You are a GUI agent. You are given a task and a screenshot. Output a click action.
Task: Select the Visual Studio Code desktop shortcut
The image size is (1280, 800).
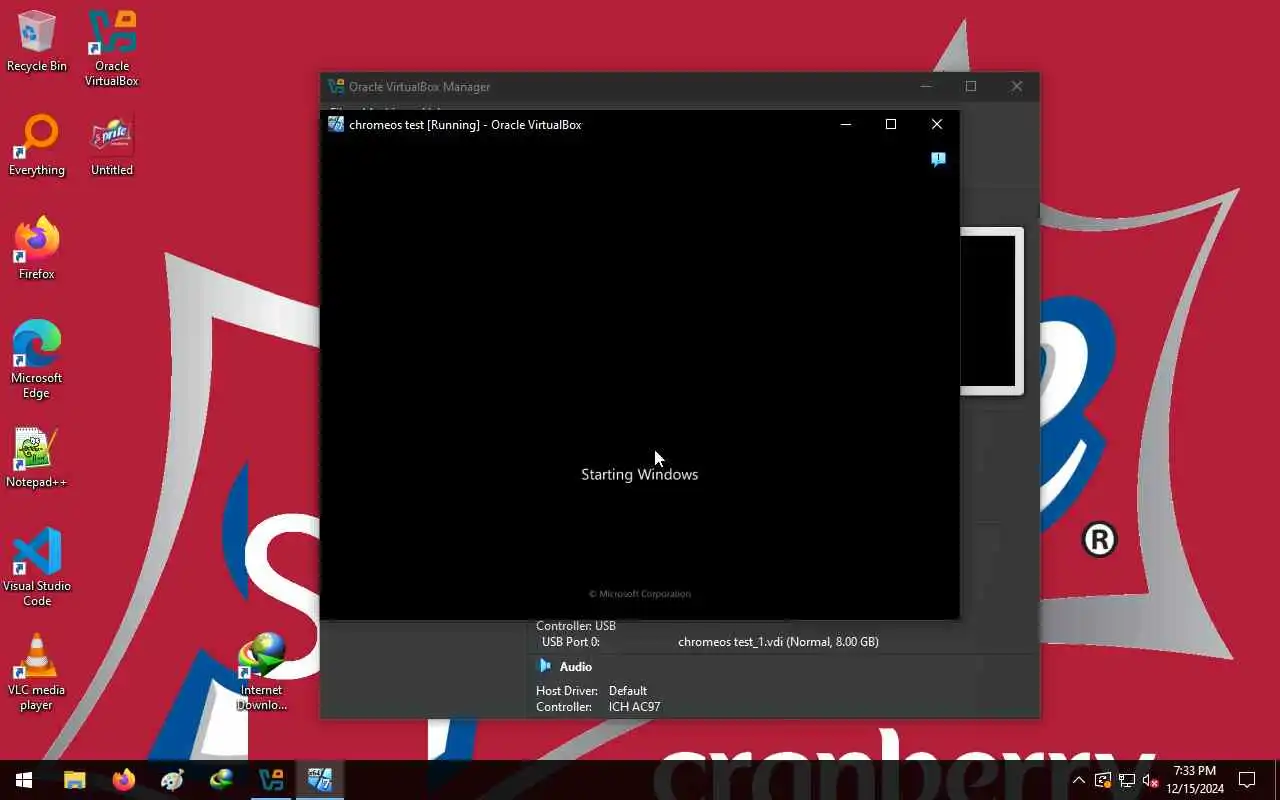point(37,567)
